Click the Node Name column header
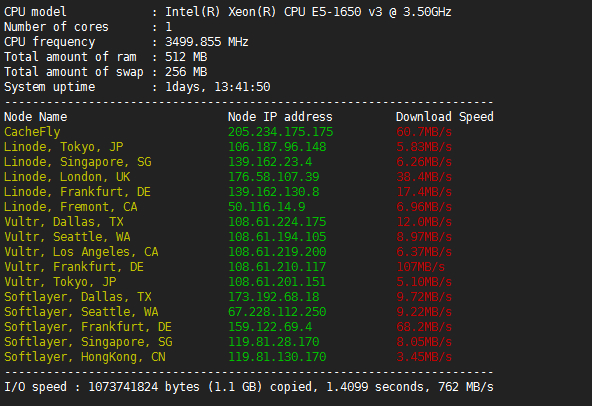Image resolution: width=592 pixels, height=406 pixels. (35, 117)
